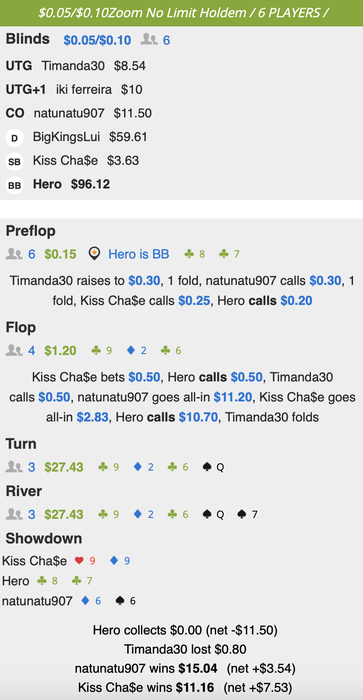Screen dimensions: 363x700
Task: Click the players icon in Turn row
Action: 14,467
